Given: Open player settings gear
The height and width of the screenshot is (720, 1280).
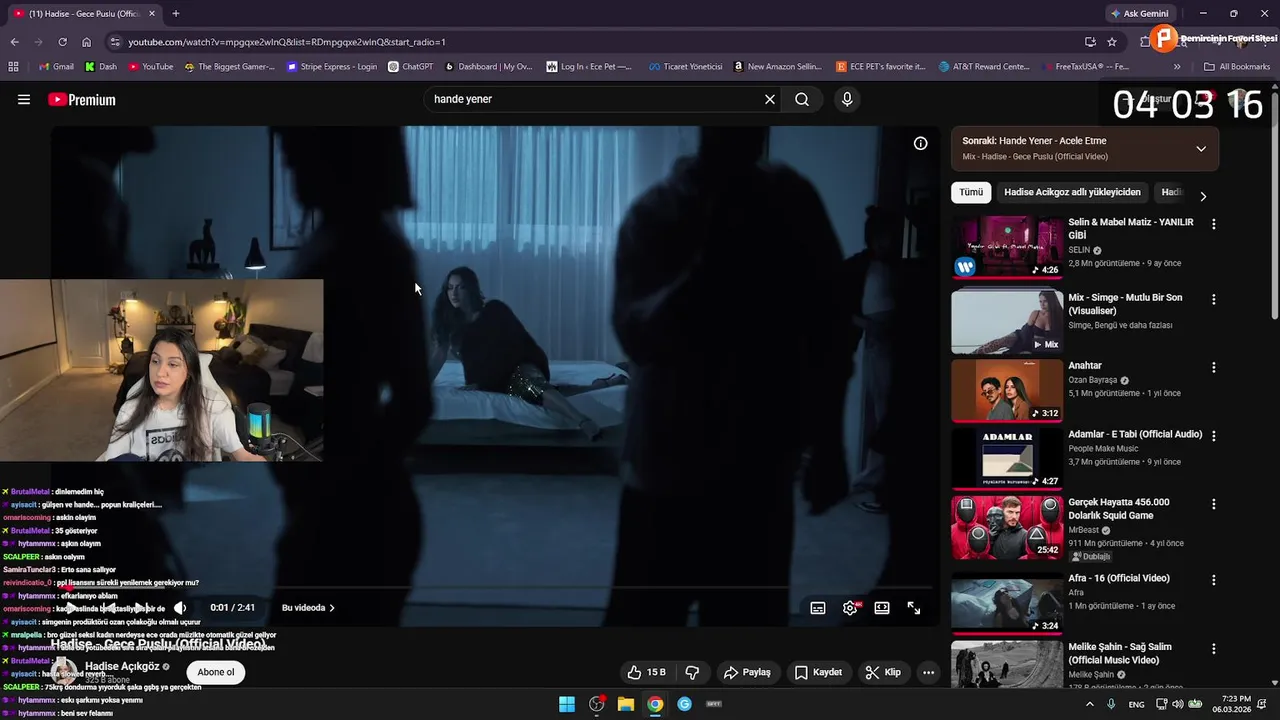Looking at the screenshot, I should (850, 608).
